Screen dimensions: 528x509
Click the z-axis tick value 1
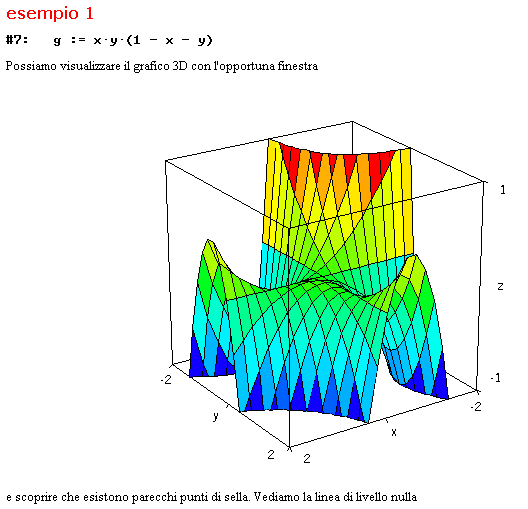coord(503,190)
